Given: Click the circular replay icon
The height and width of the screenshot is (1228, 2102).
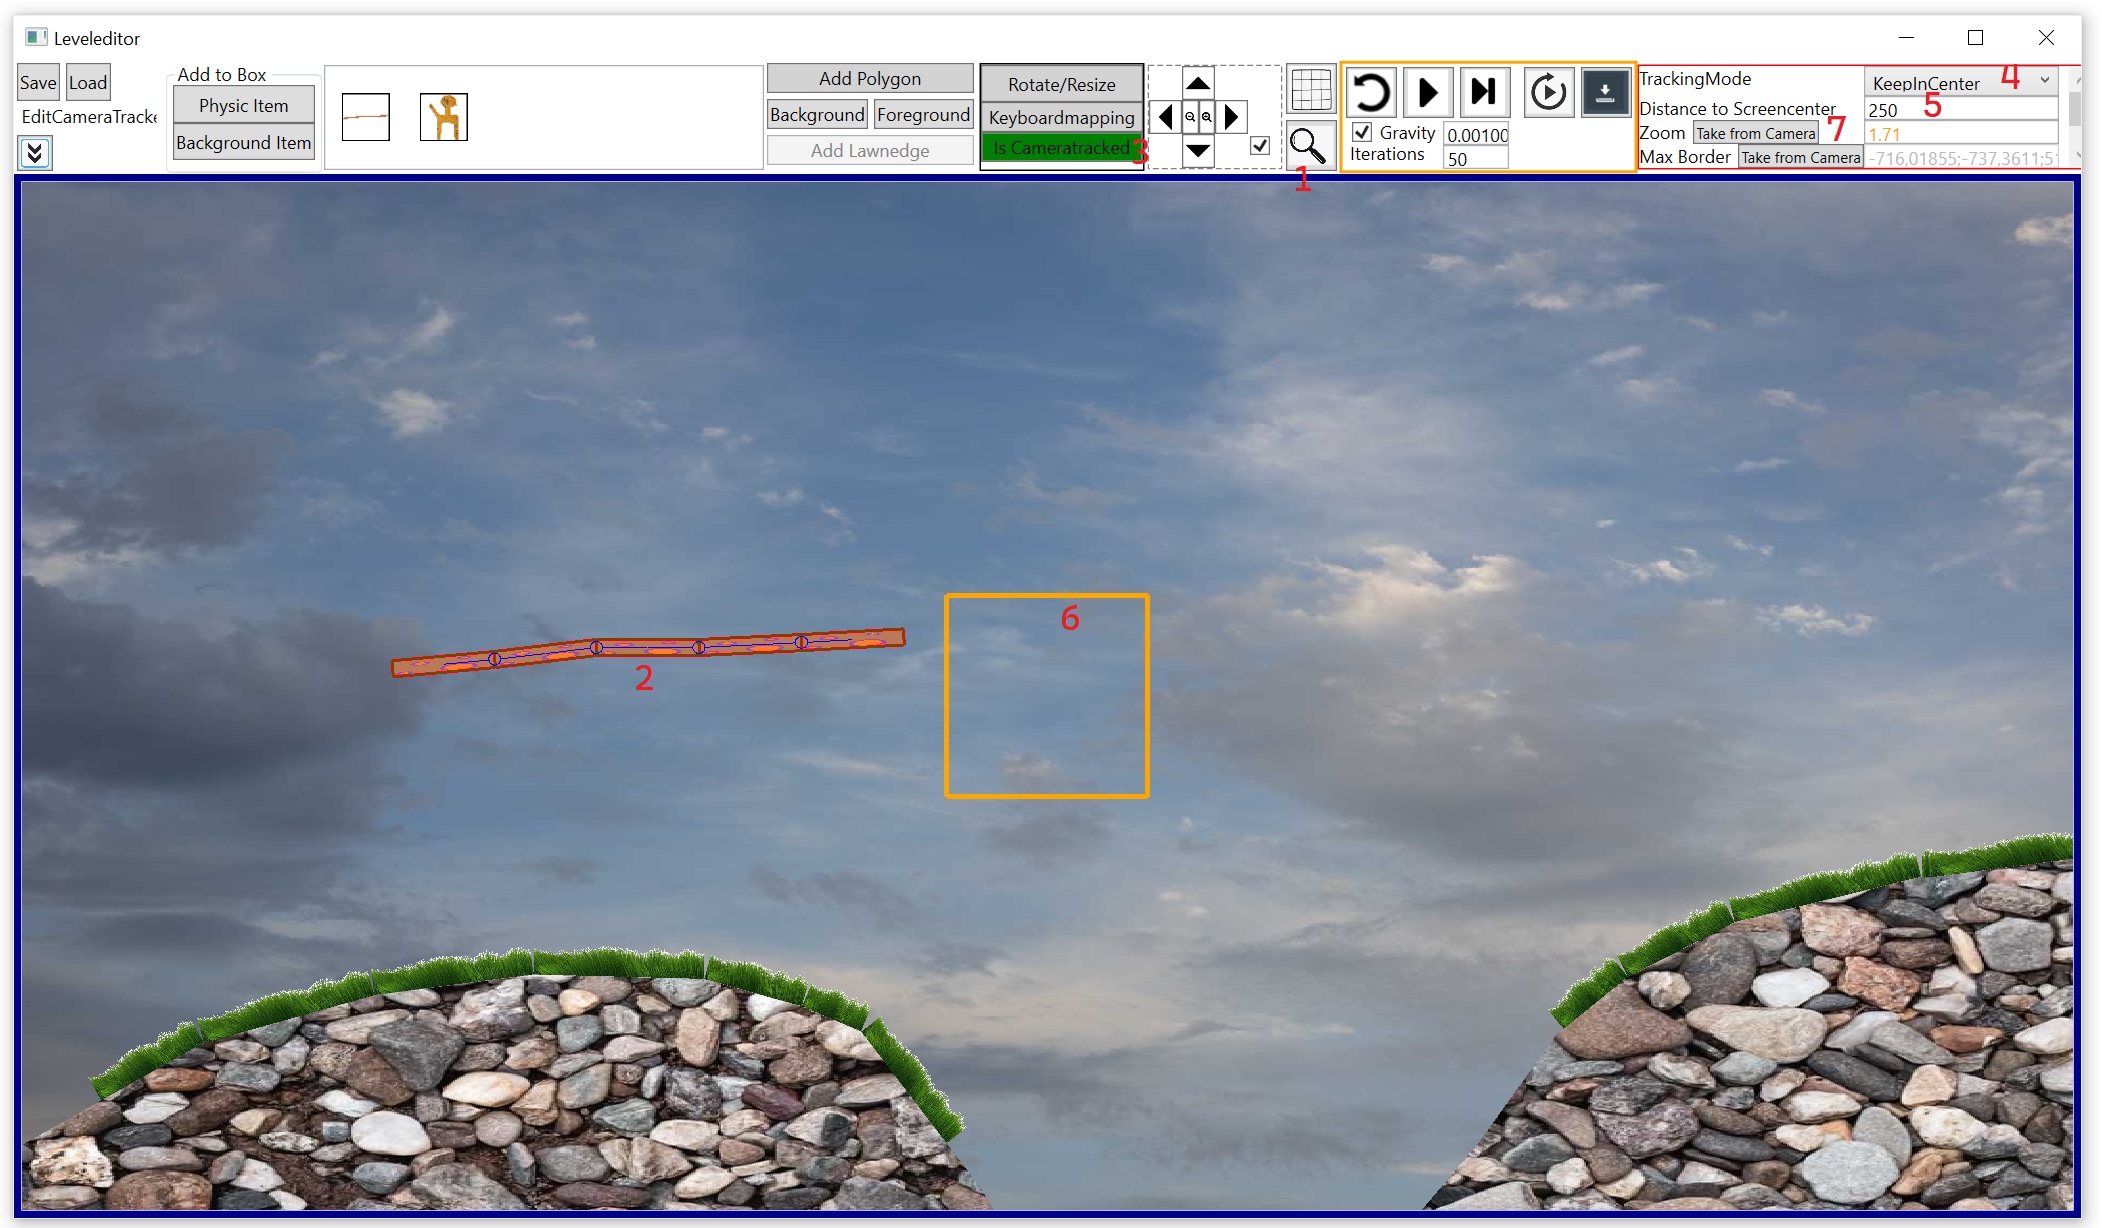Looking at the screenshot, I should pyautogui.click(x=1548, y=92).
